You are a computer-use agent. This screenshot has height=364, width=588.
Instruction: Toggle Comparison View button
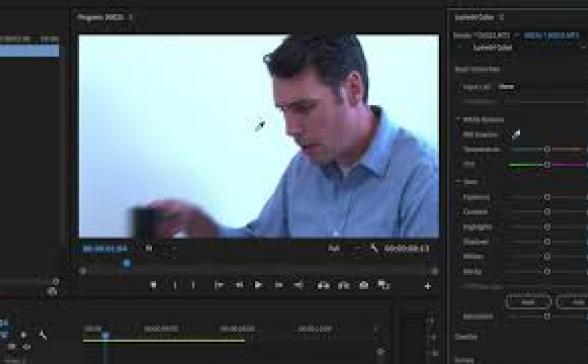383,285
